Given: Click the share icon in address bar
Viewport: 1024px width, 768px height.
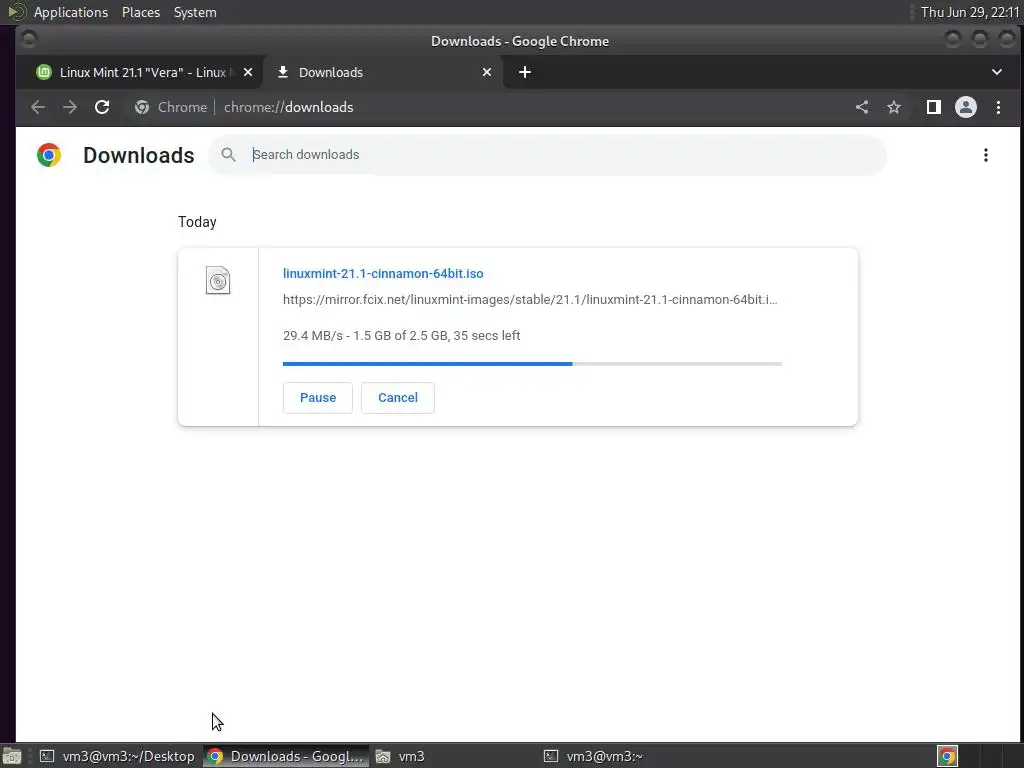Looking at the screenshot, I should [862, 107].
